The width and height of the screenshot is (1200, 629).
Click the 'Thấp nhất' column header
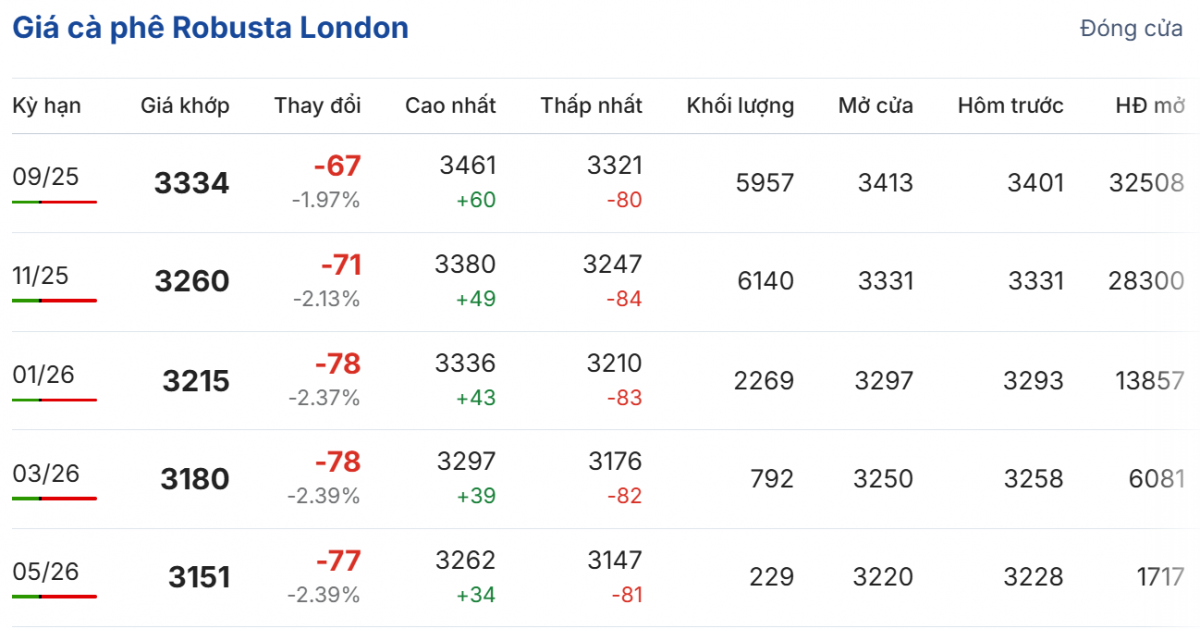click(x=592, y=106)
